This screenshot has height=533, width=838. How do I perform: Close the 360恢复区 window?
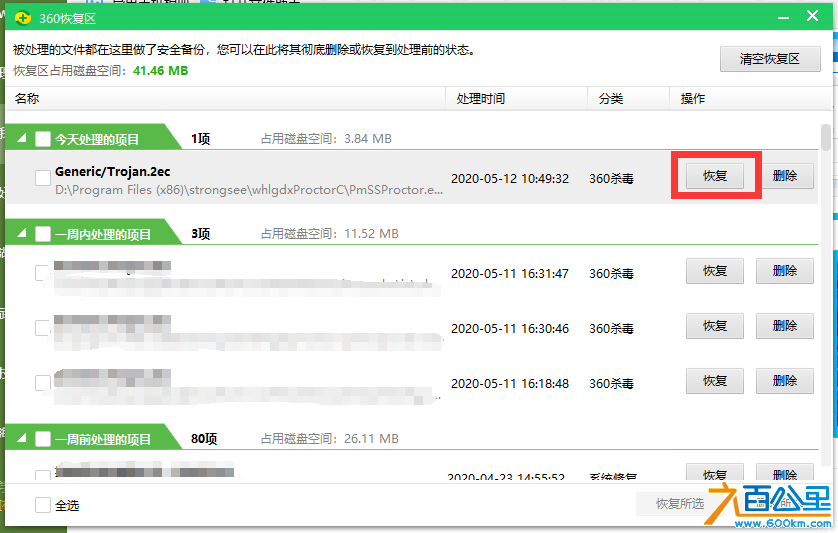click(x=812, y=16)
